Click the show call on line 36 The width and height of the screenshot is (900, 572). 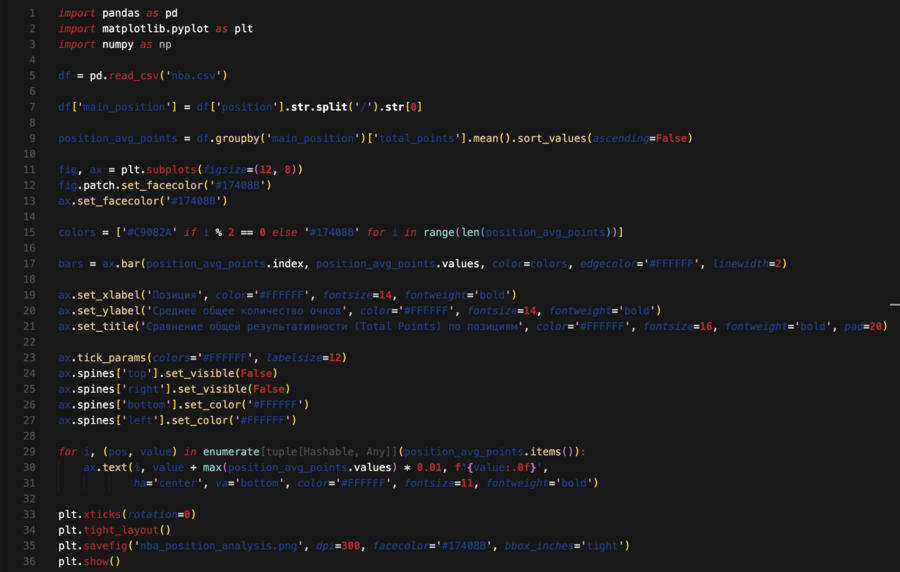[96, 561]
